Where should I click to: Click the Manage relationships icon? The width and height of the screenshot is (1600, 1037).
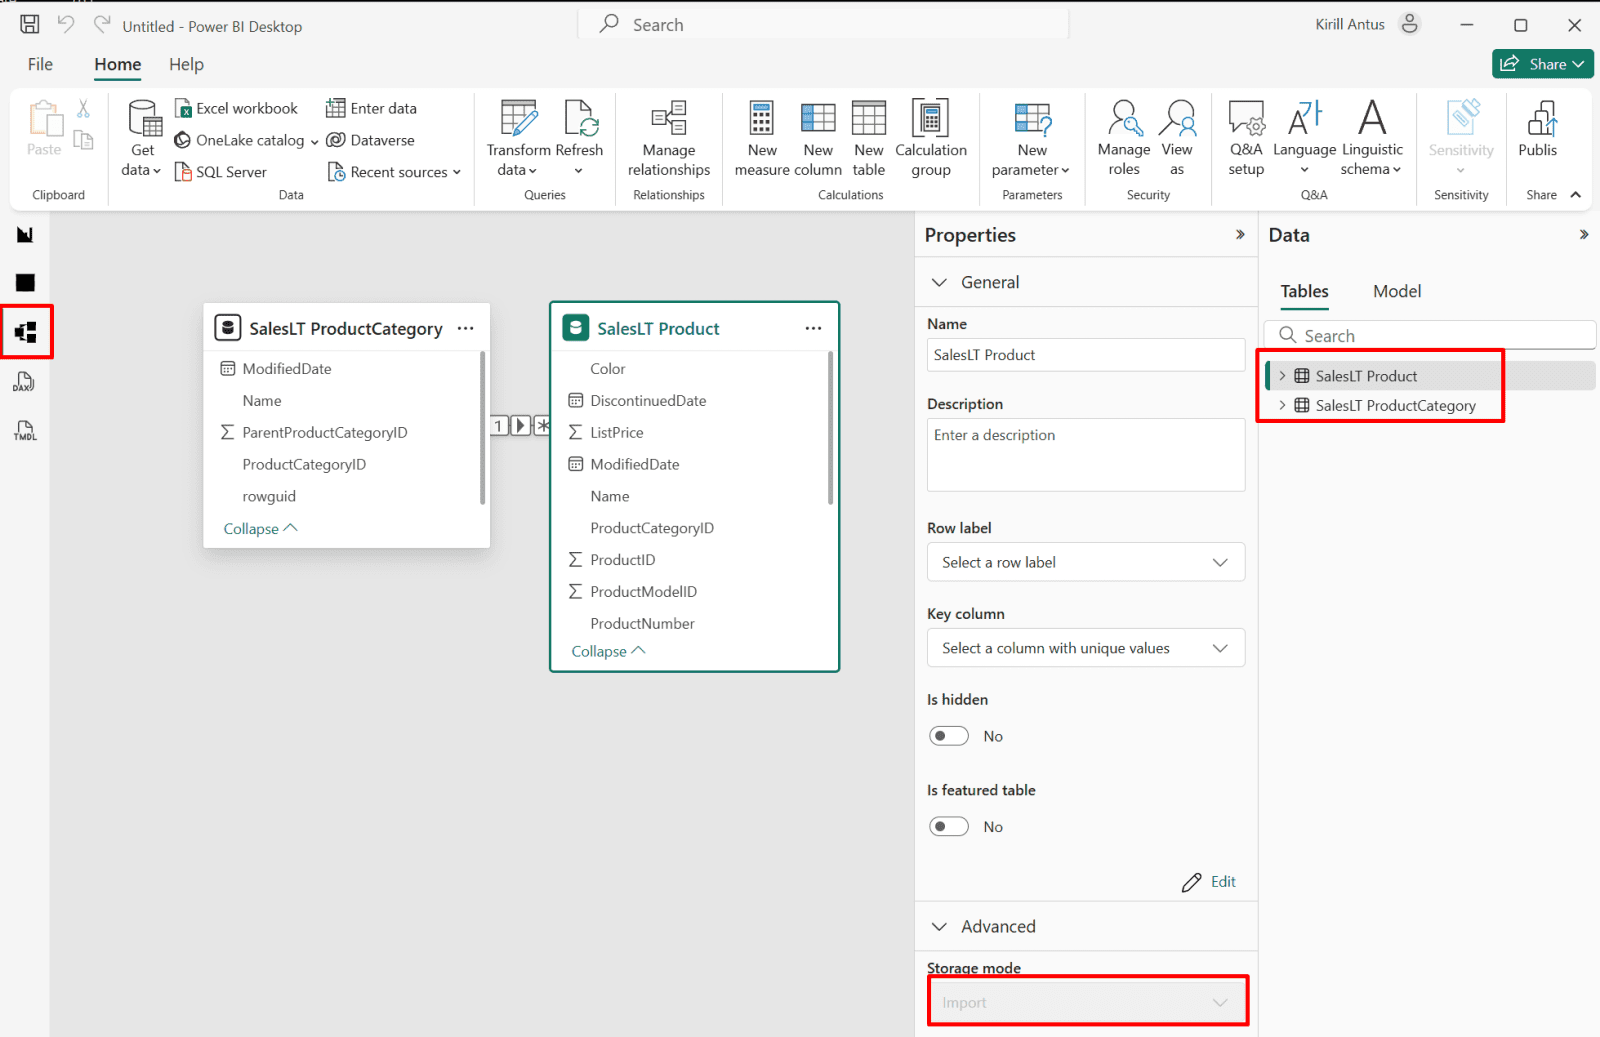[668, 119]
